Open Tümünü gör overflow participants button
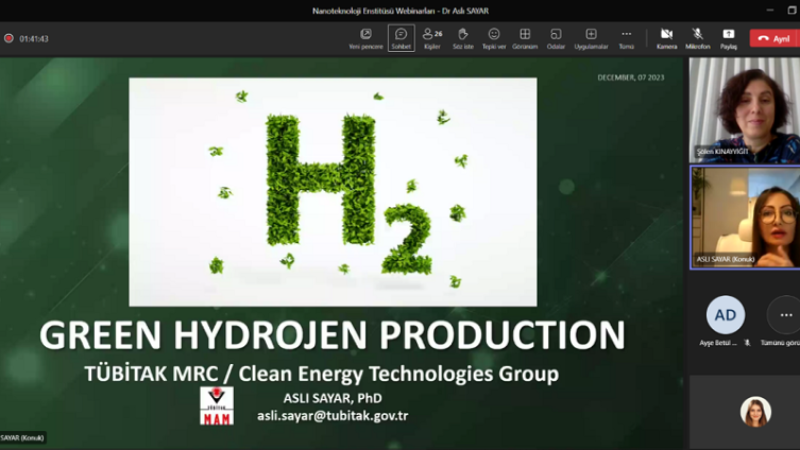 786,315
